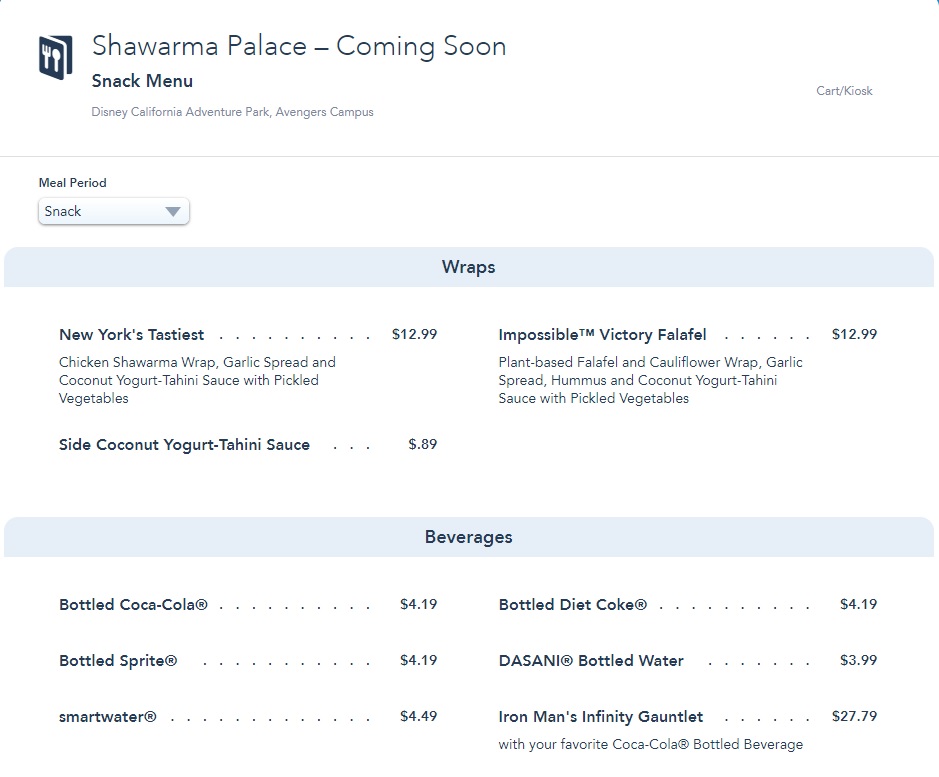Click the dining fork and knife icon
The height and width of the screenshot is (777, 939).
point(56,56)
